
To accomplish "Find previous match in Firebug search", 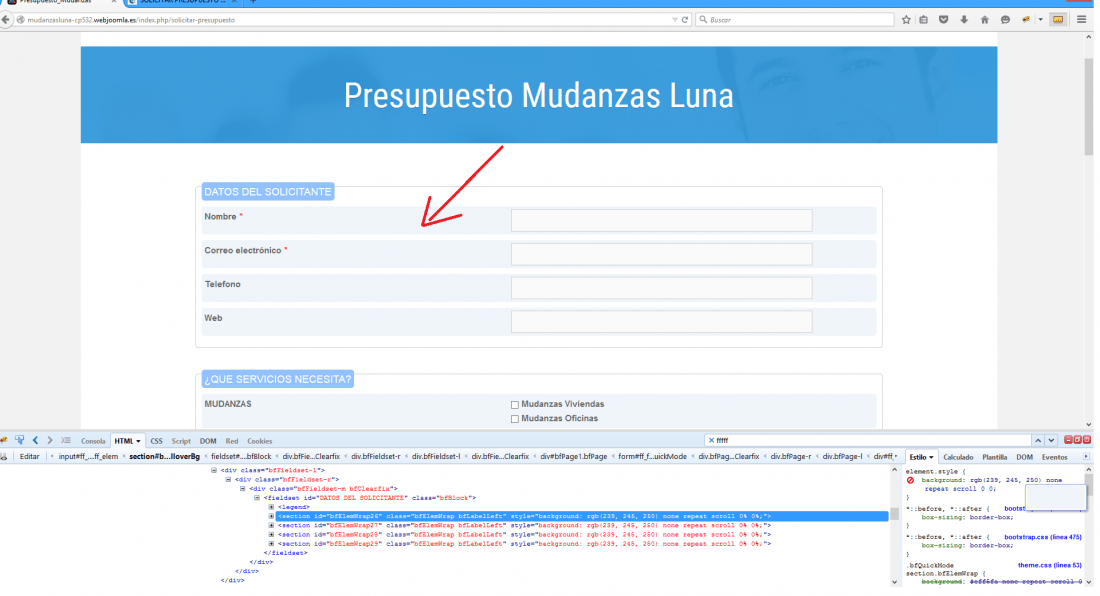I will point(1038,440).
